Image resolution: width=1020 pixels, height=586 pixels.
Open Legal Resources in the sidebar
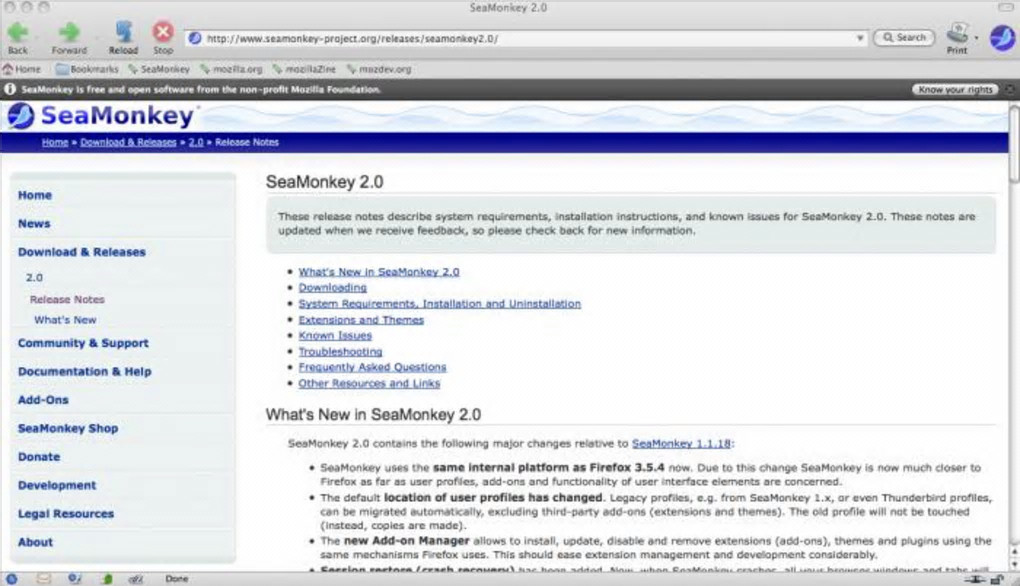(x=66, y=514)
